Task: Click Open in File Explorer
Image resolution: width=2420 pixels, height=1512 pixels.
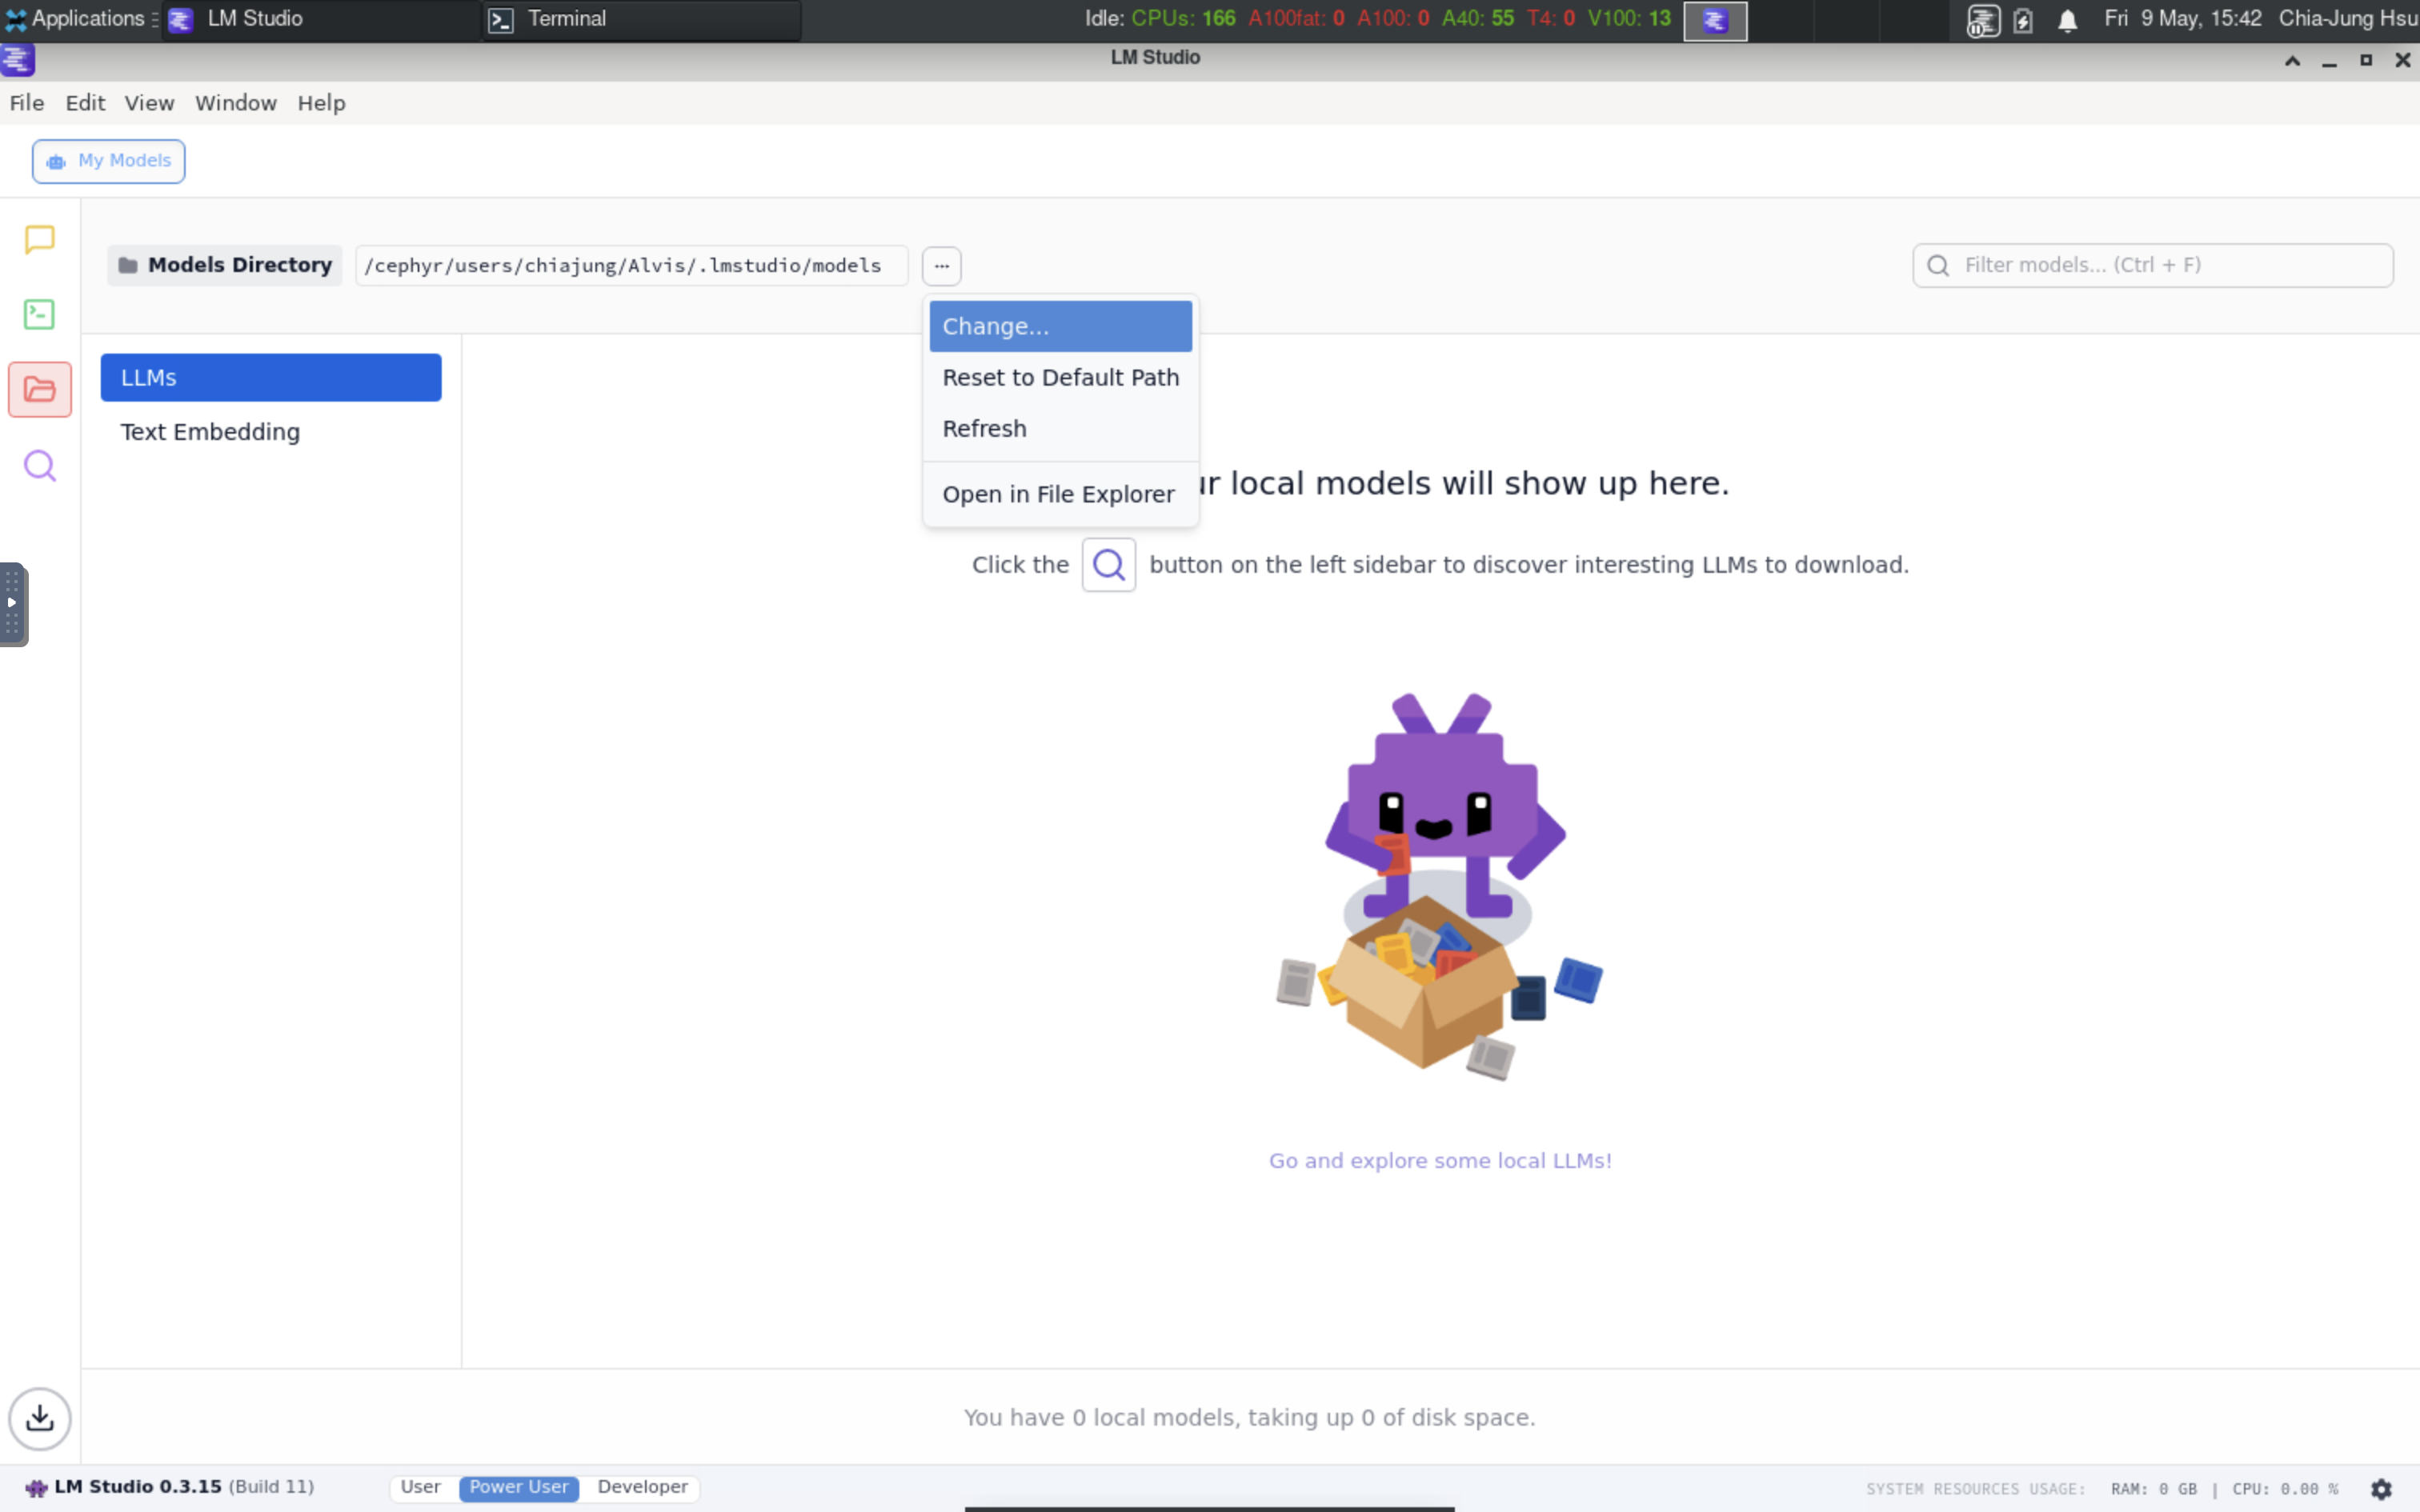Action: point(1058,494)
